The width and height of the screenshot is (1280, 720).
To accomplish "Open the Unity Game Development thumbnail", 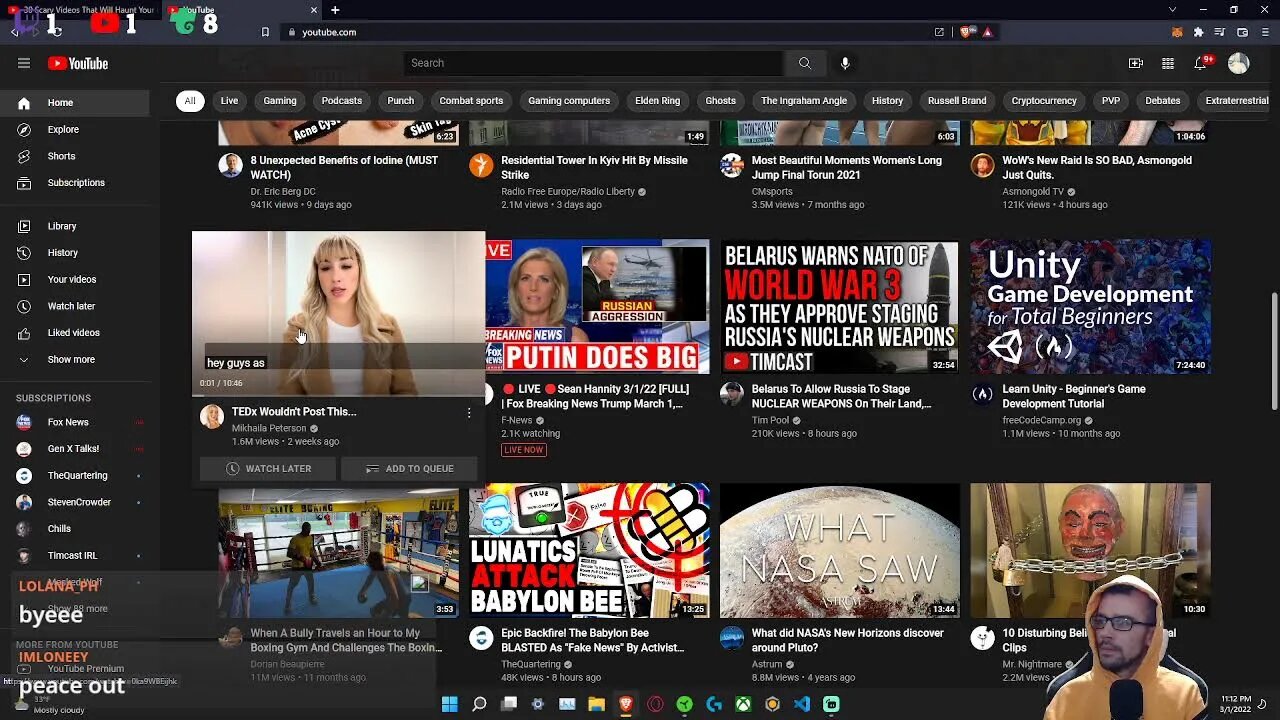I will (x=1090, y=306).
